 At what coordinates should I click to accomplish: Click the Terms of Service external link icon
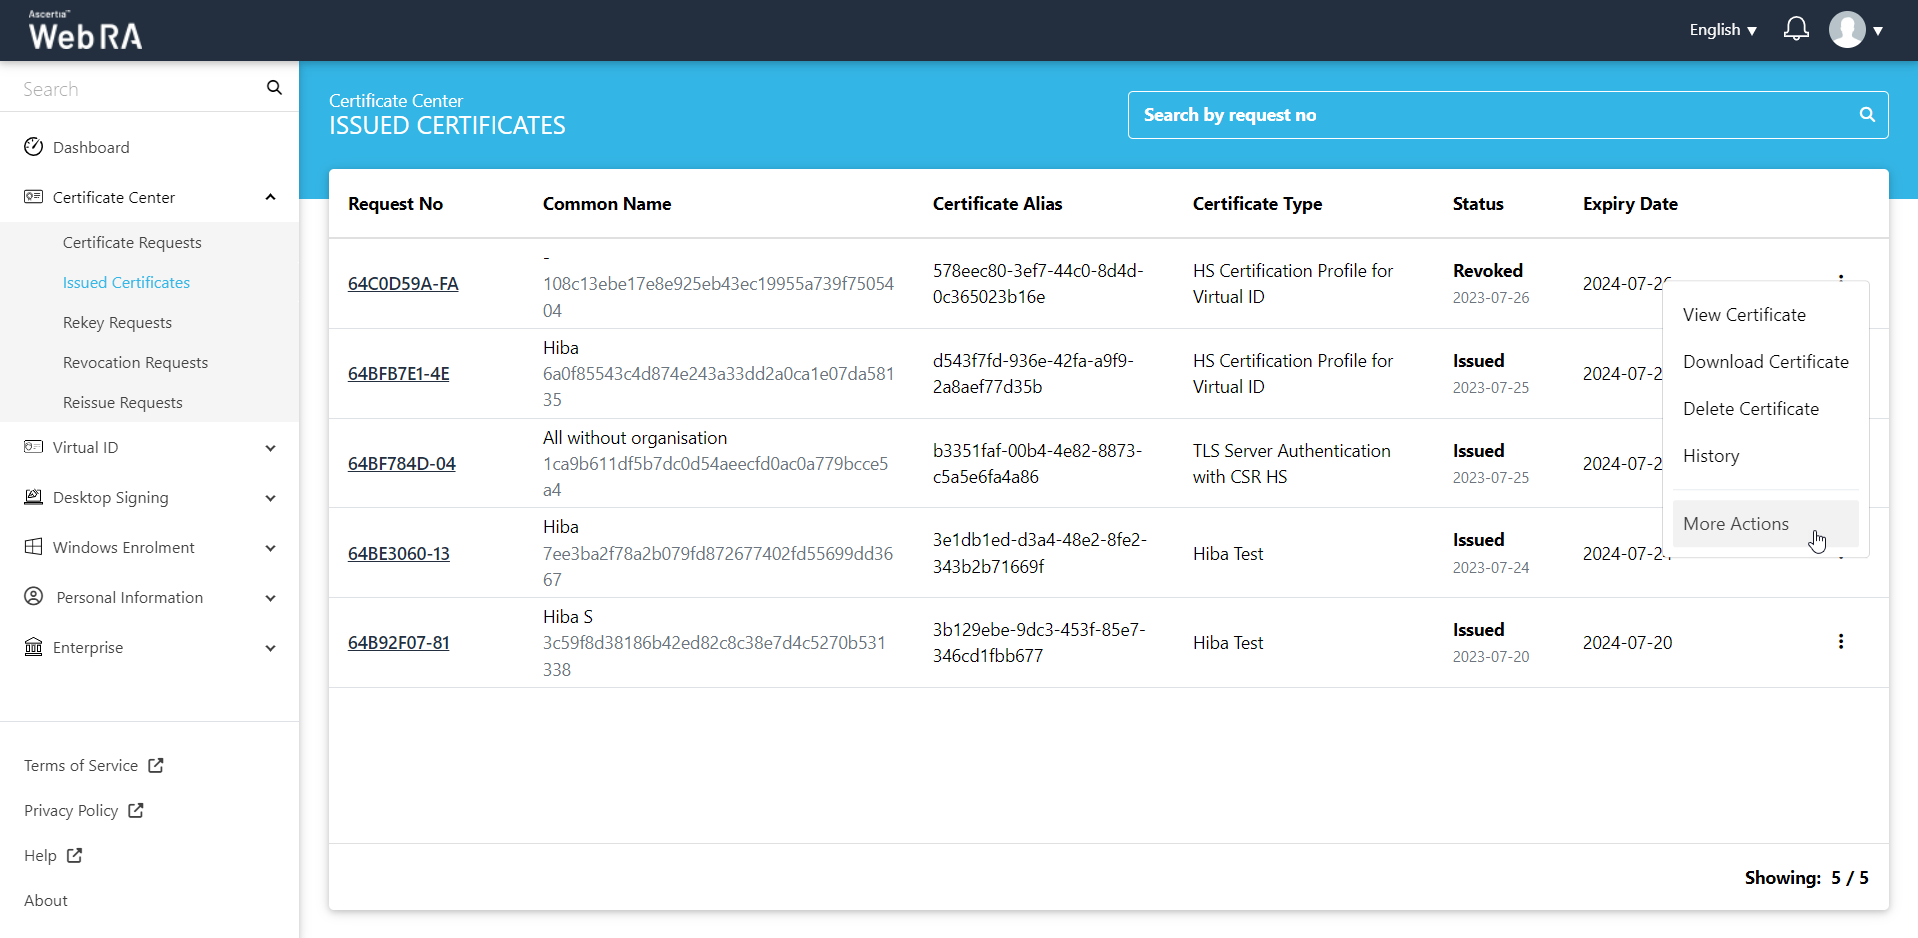coord(156,765)
